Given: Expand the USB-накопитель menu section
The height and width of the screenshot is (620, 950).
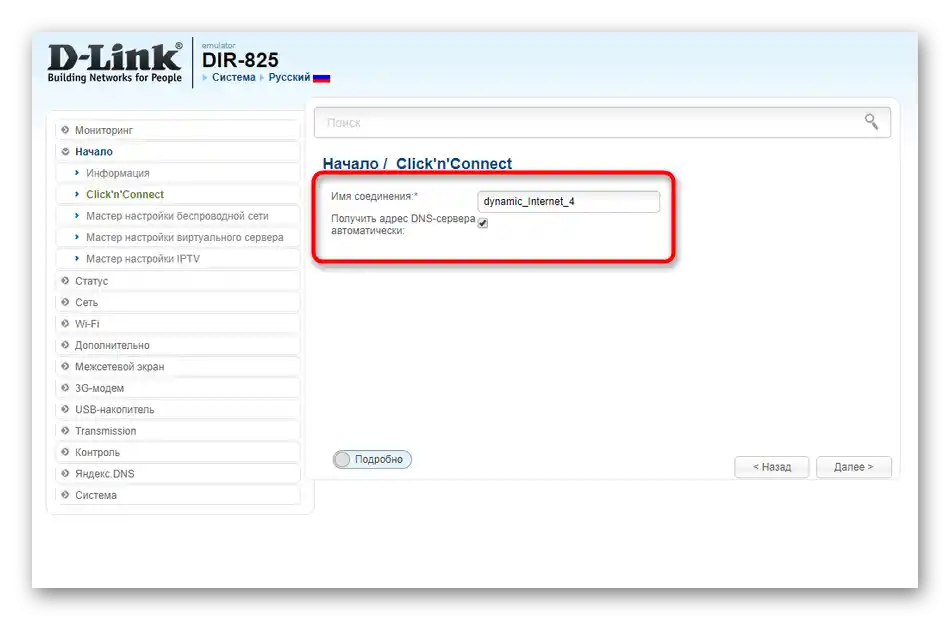Looking at the screenshot, I should 178,410.
